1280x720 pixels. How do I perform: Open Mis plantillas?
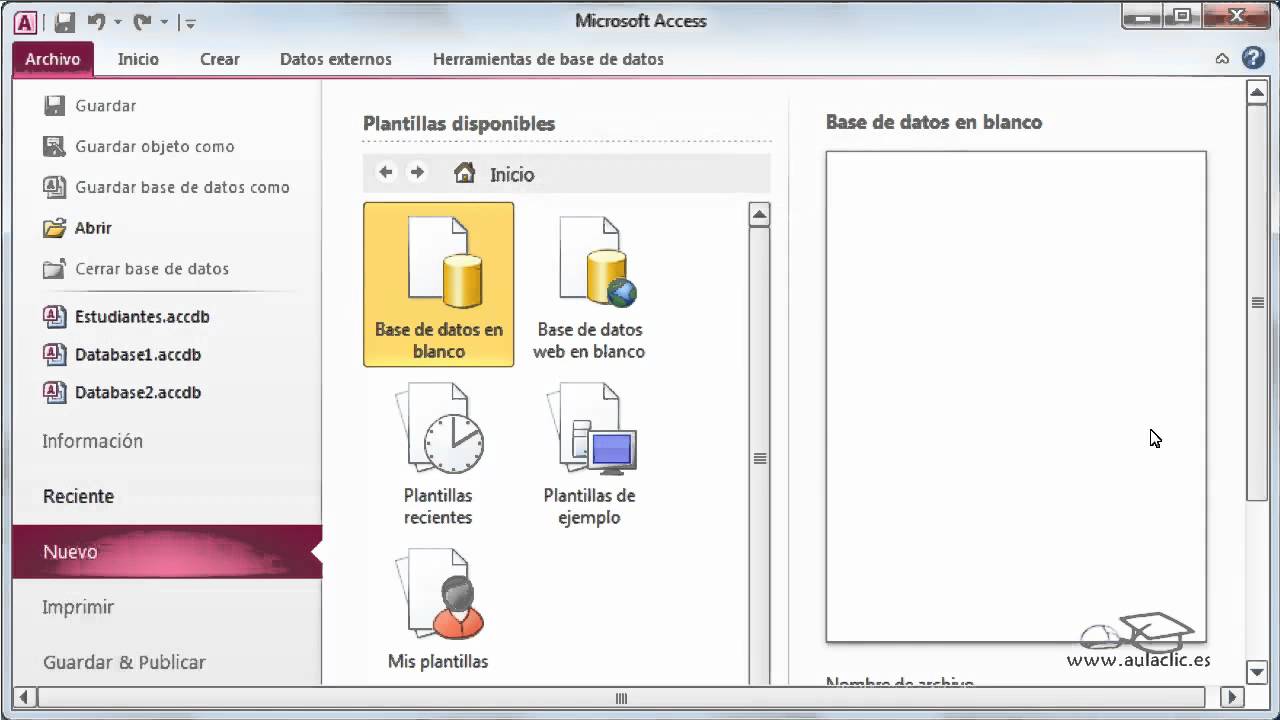438,609
